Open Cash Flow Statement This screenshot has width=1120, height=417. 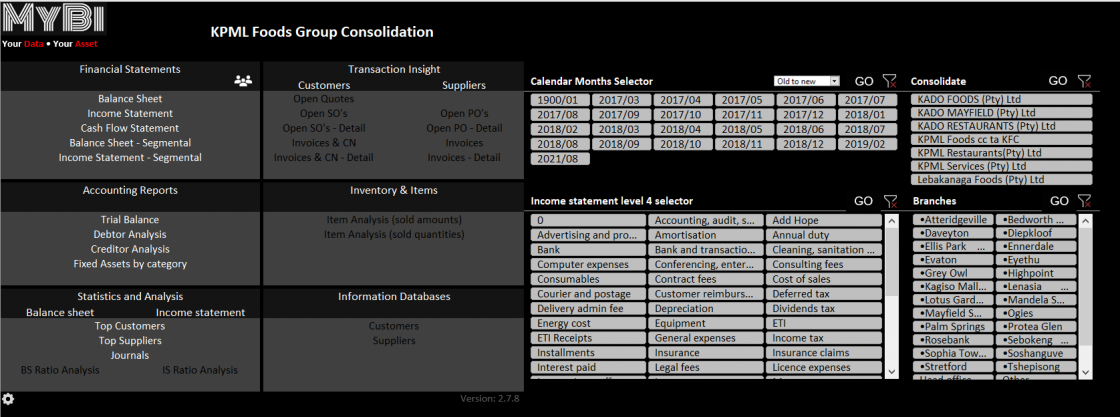[x=130, y=128]
